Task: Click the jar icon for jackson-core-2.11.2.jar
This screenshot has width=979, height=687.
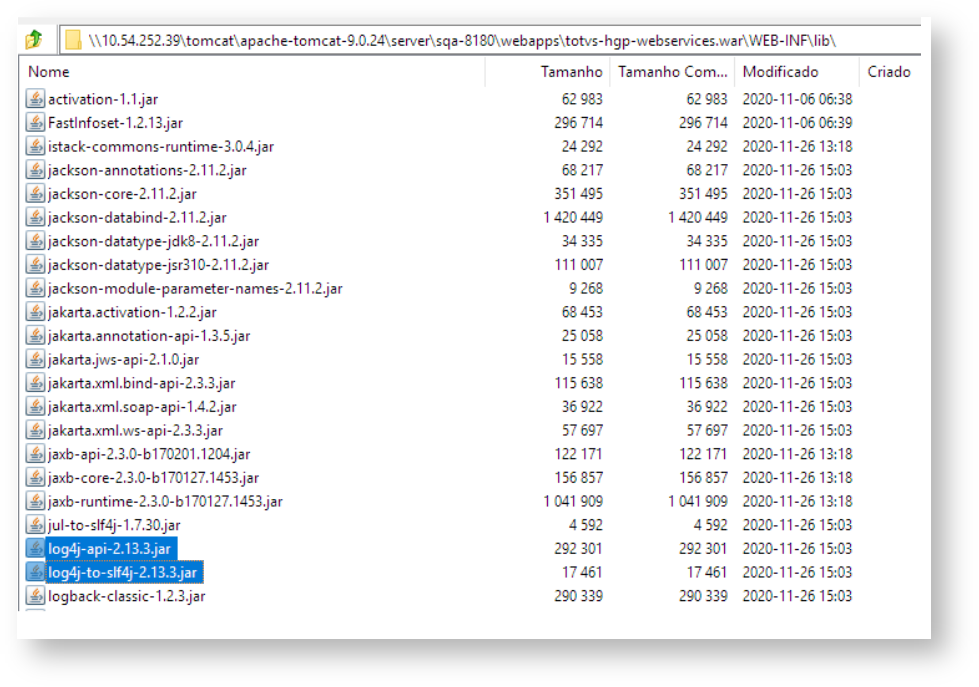Action: tap(35, 194)
